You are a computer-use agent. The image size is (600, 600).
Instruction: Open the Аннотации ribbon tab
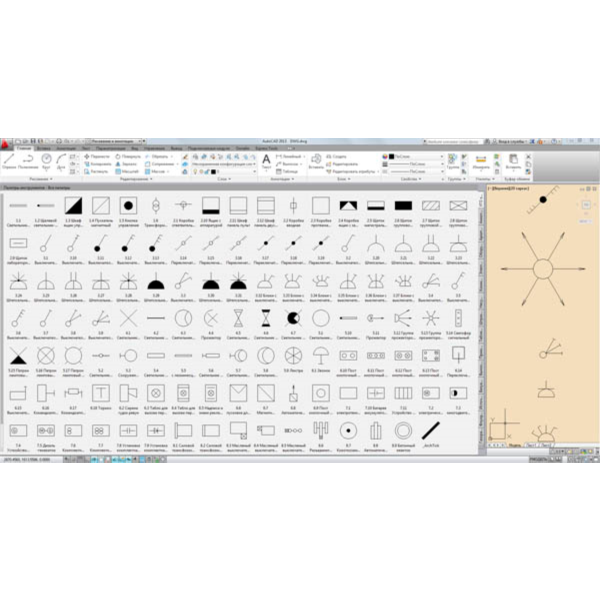click(66, 148)
